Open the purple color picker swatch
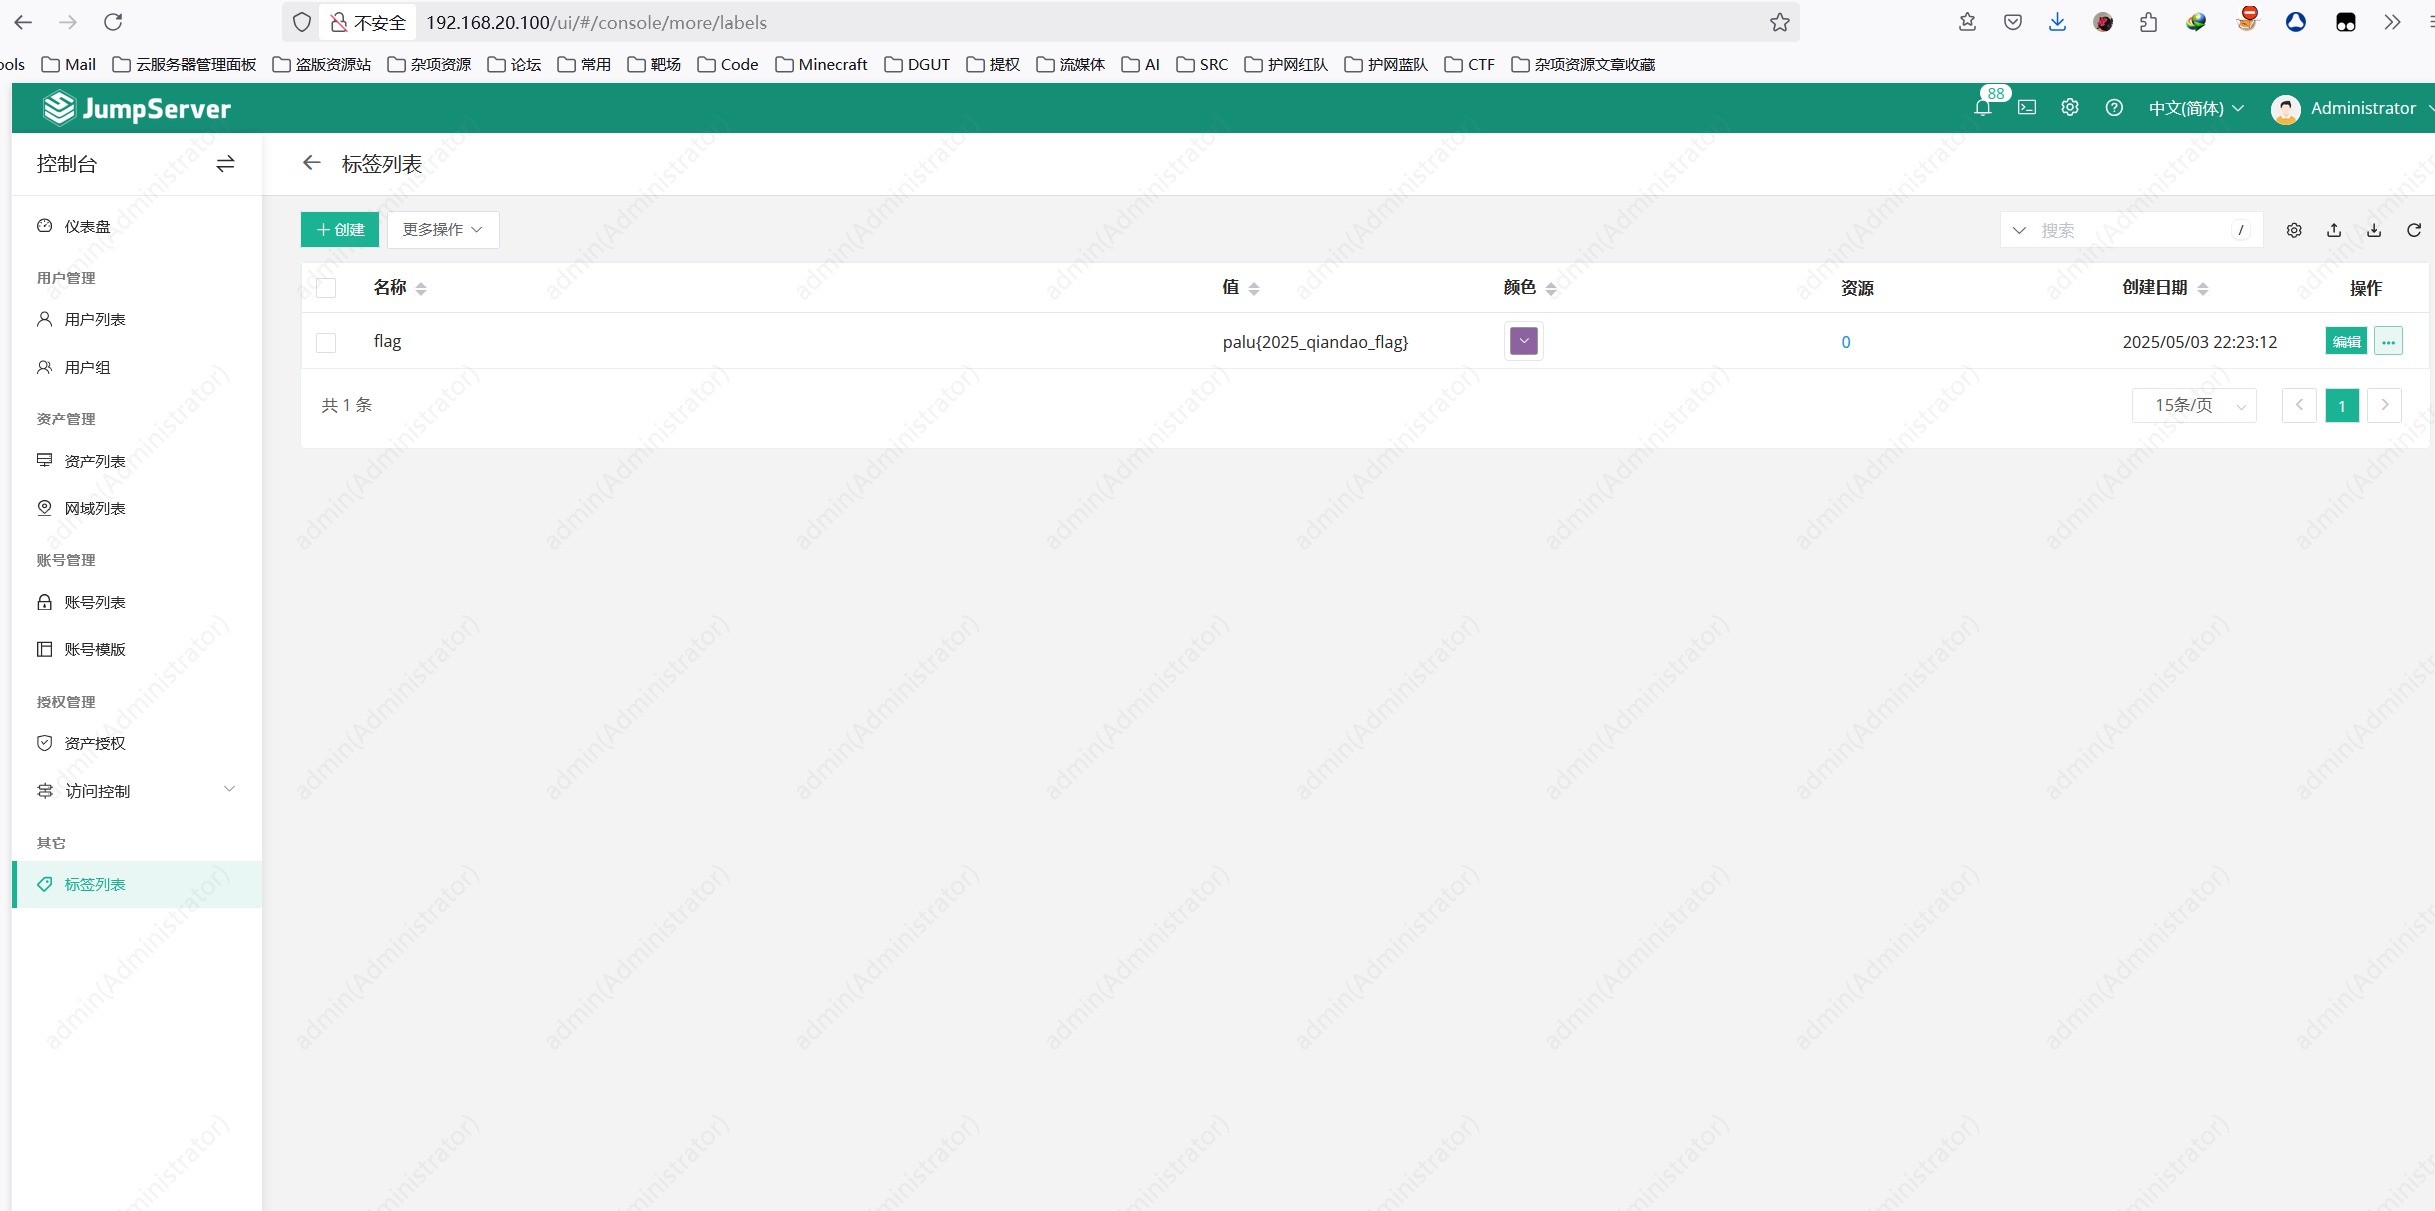 1523,341
